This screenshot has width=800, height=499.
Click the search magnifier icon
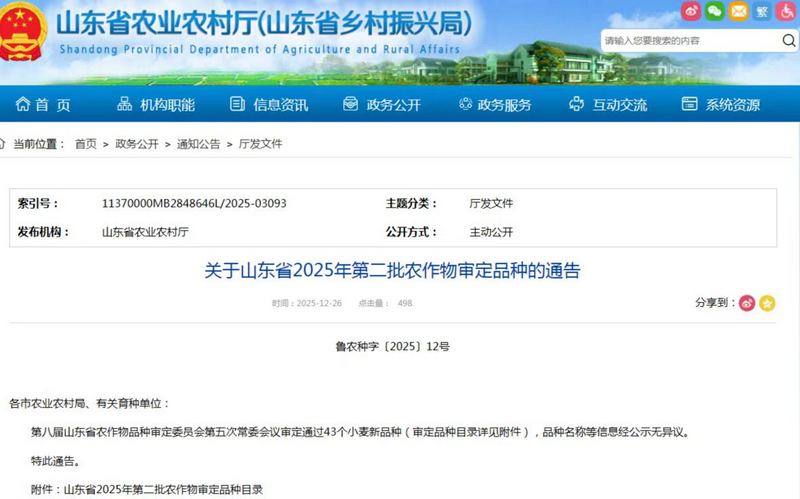coord(788,40)
